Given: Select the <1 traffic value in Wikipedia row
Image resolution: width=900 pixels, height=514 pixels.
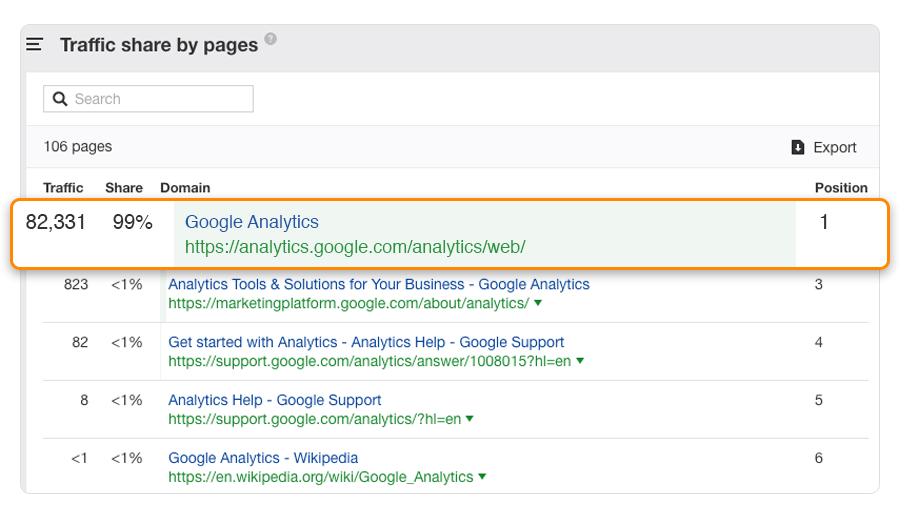Looking at the screenshot, I should coord(79,458).
